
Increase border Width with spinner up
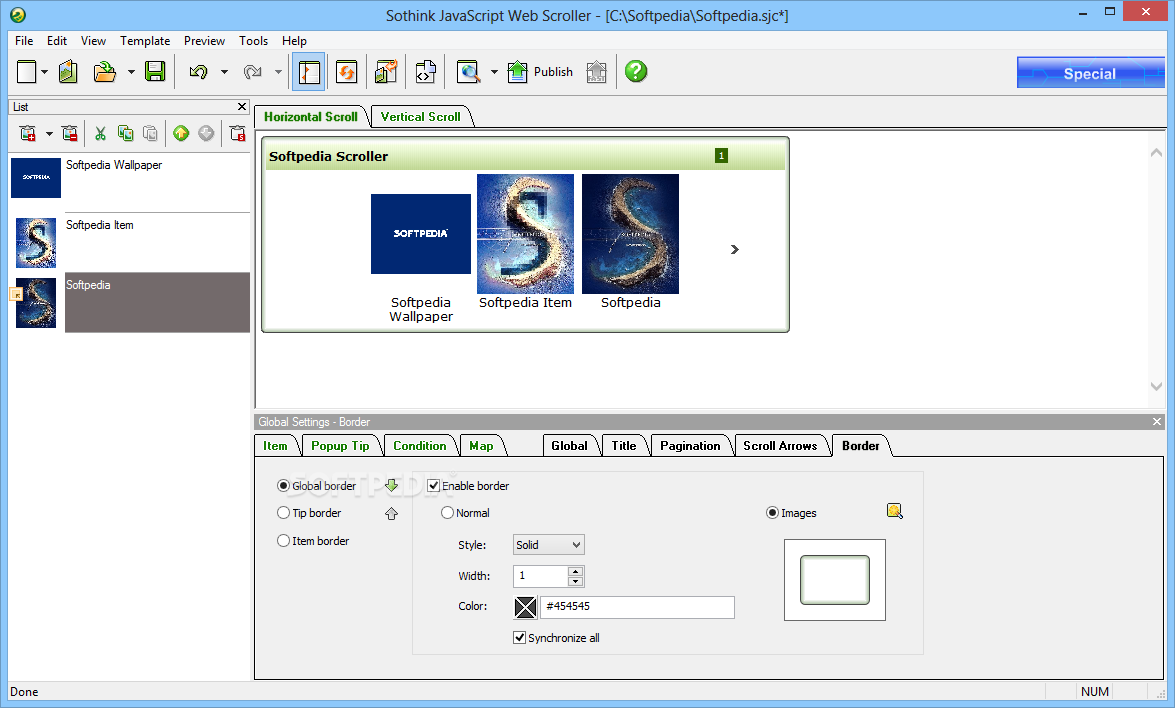pos(576,572)
